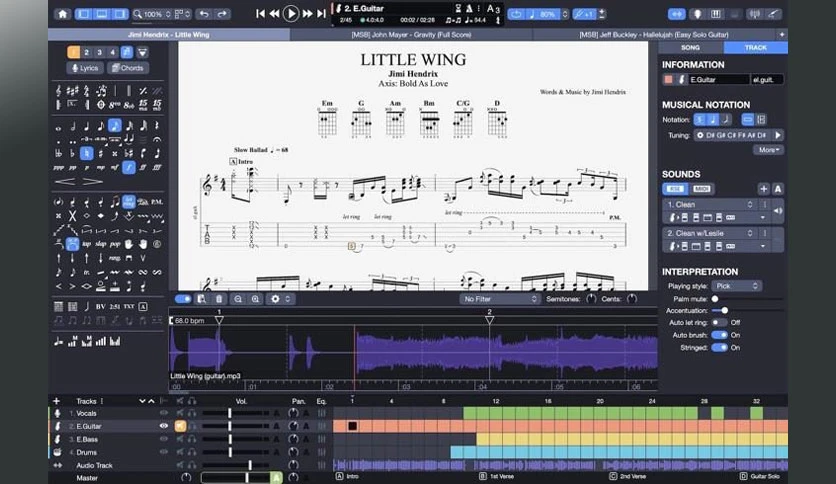Toggle the Auto let ring switch

tap(719, 322)
